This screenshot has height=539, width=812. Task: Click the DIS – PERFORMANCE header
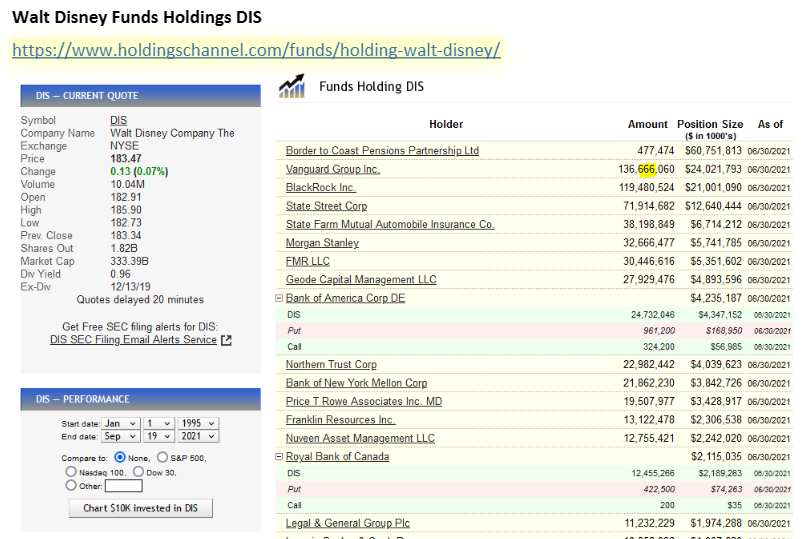(140, 399)
